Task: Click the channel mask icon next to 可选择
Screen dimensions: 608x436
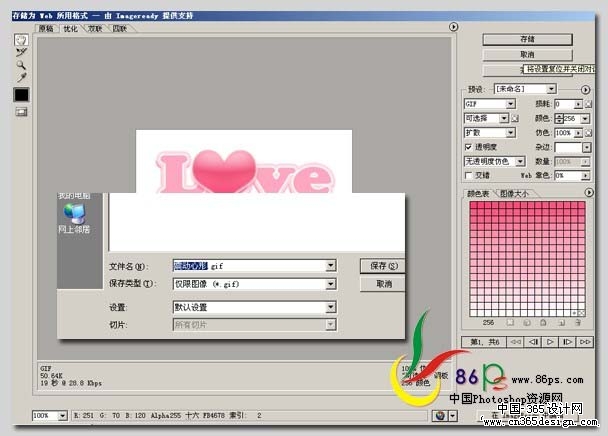Action: 515,118
